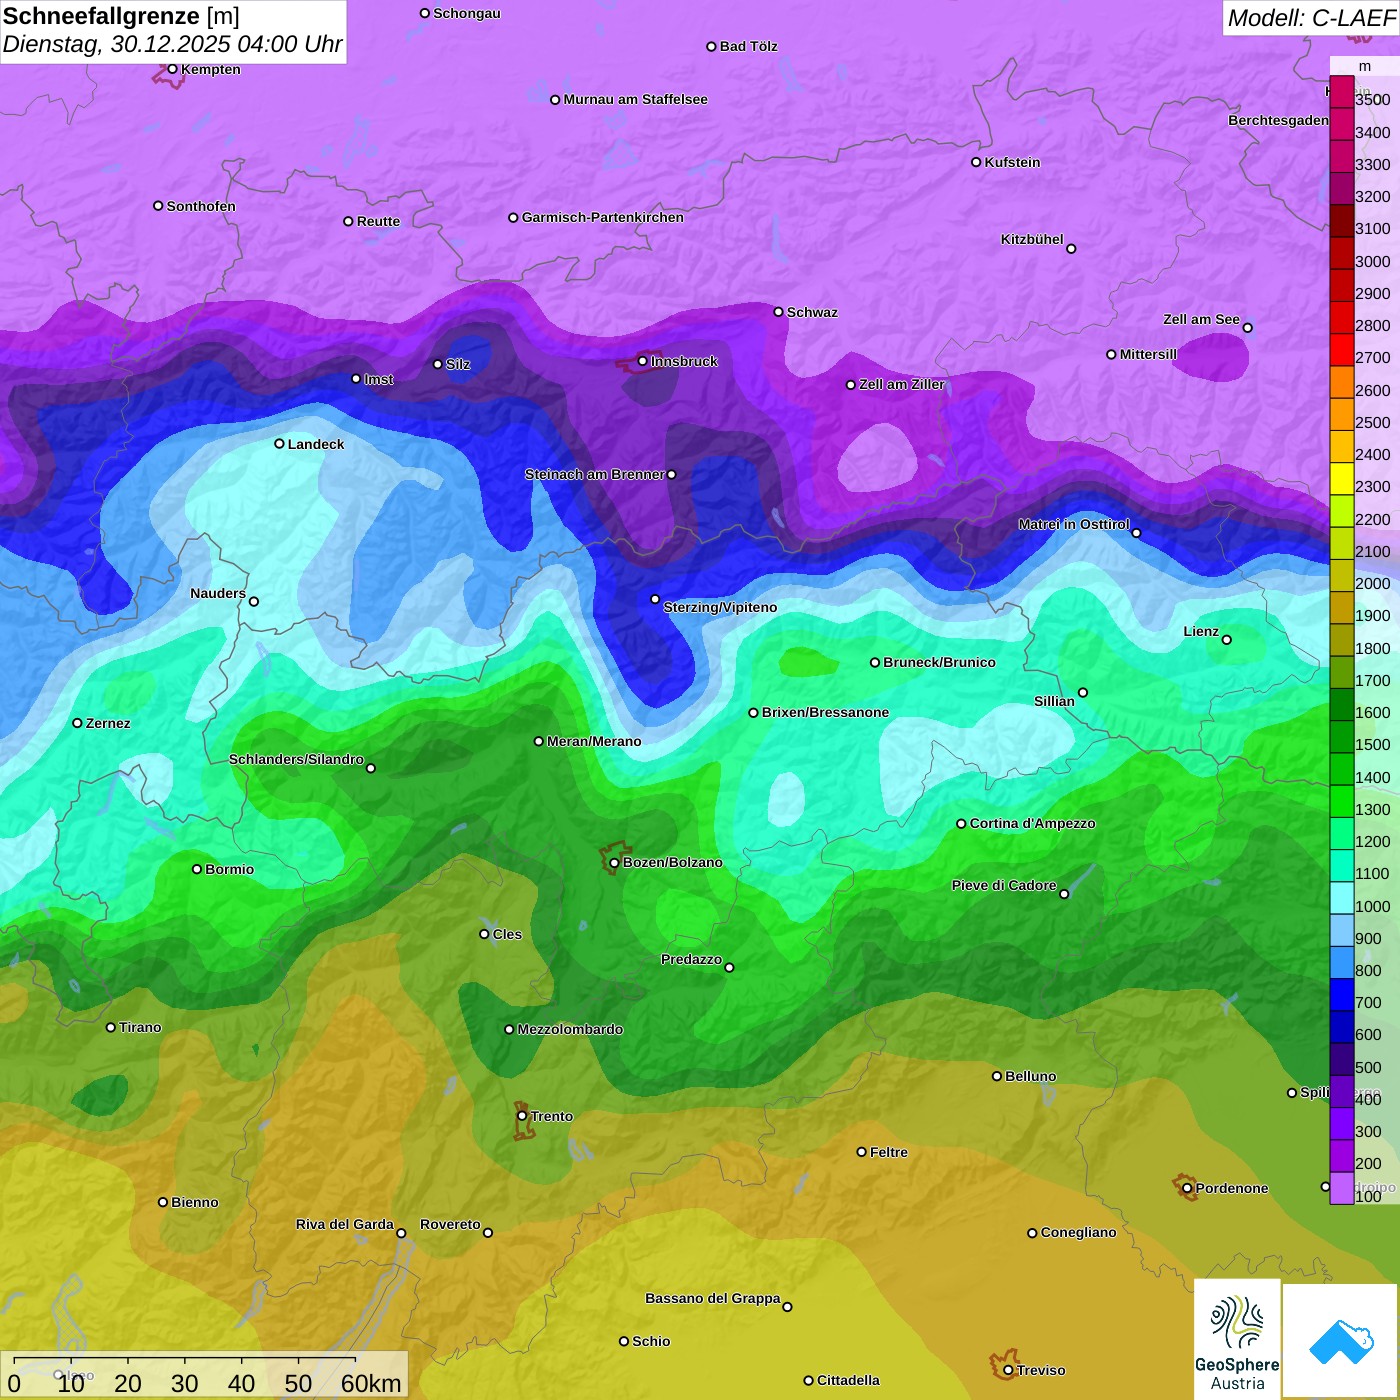The height and width of the screenshot is (1400, 1400).
Task: Click the date line Dienstag, 30.12.2025 04:00 Uhr
Action: [x=172, y=44]
